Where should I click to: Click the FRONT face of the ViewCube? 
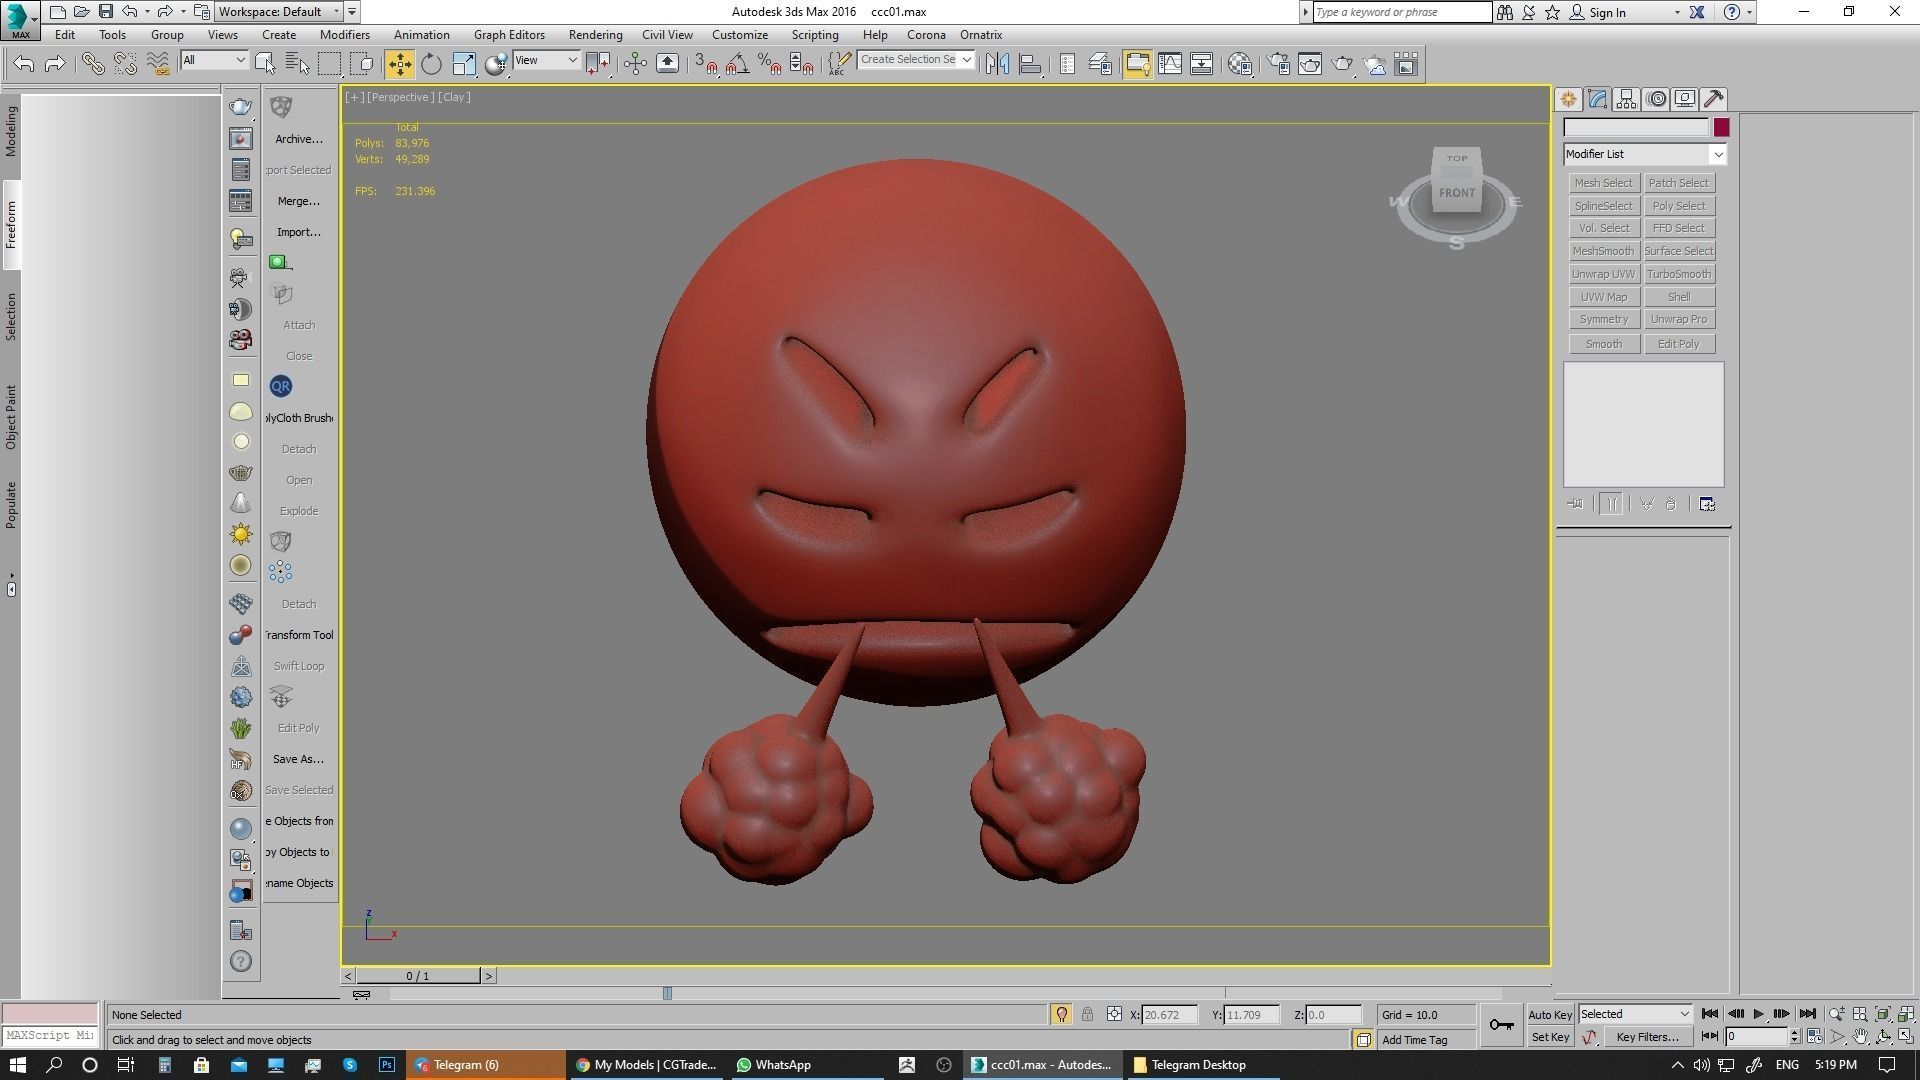pyautogui.click(x=1457, y=192)
